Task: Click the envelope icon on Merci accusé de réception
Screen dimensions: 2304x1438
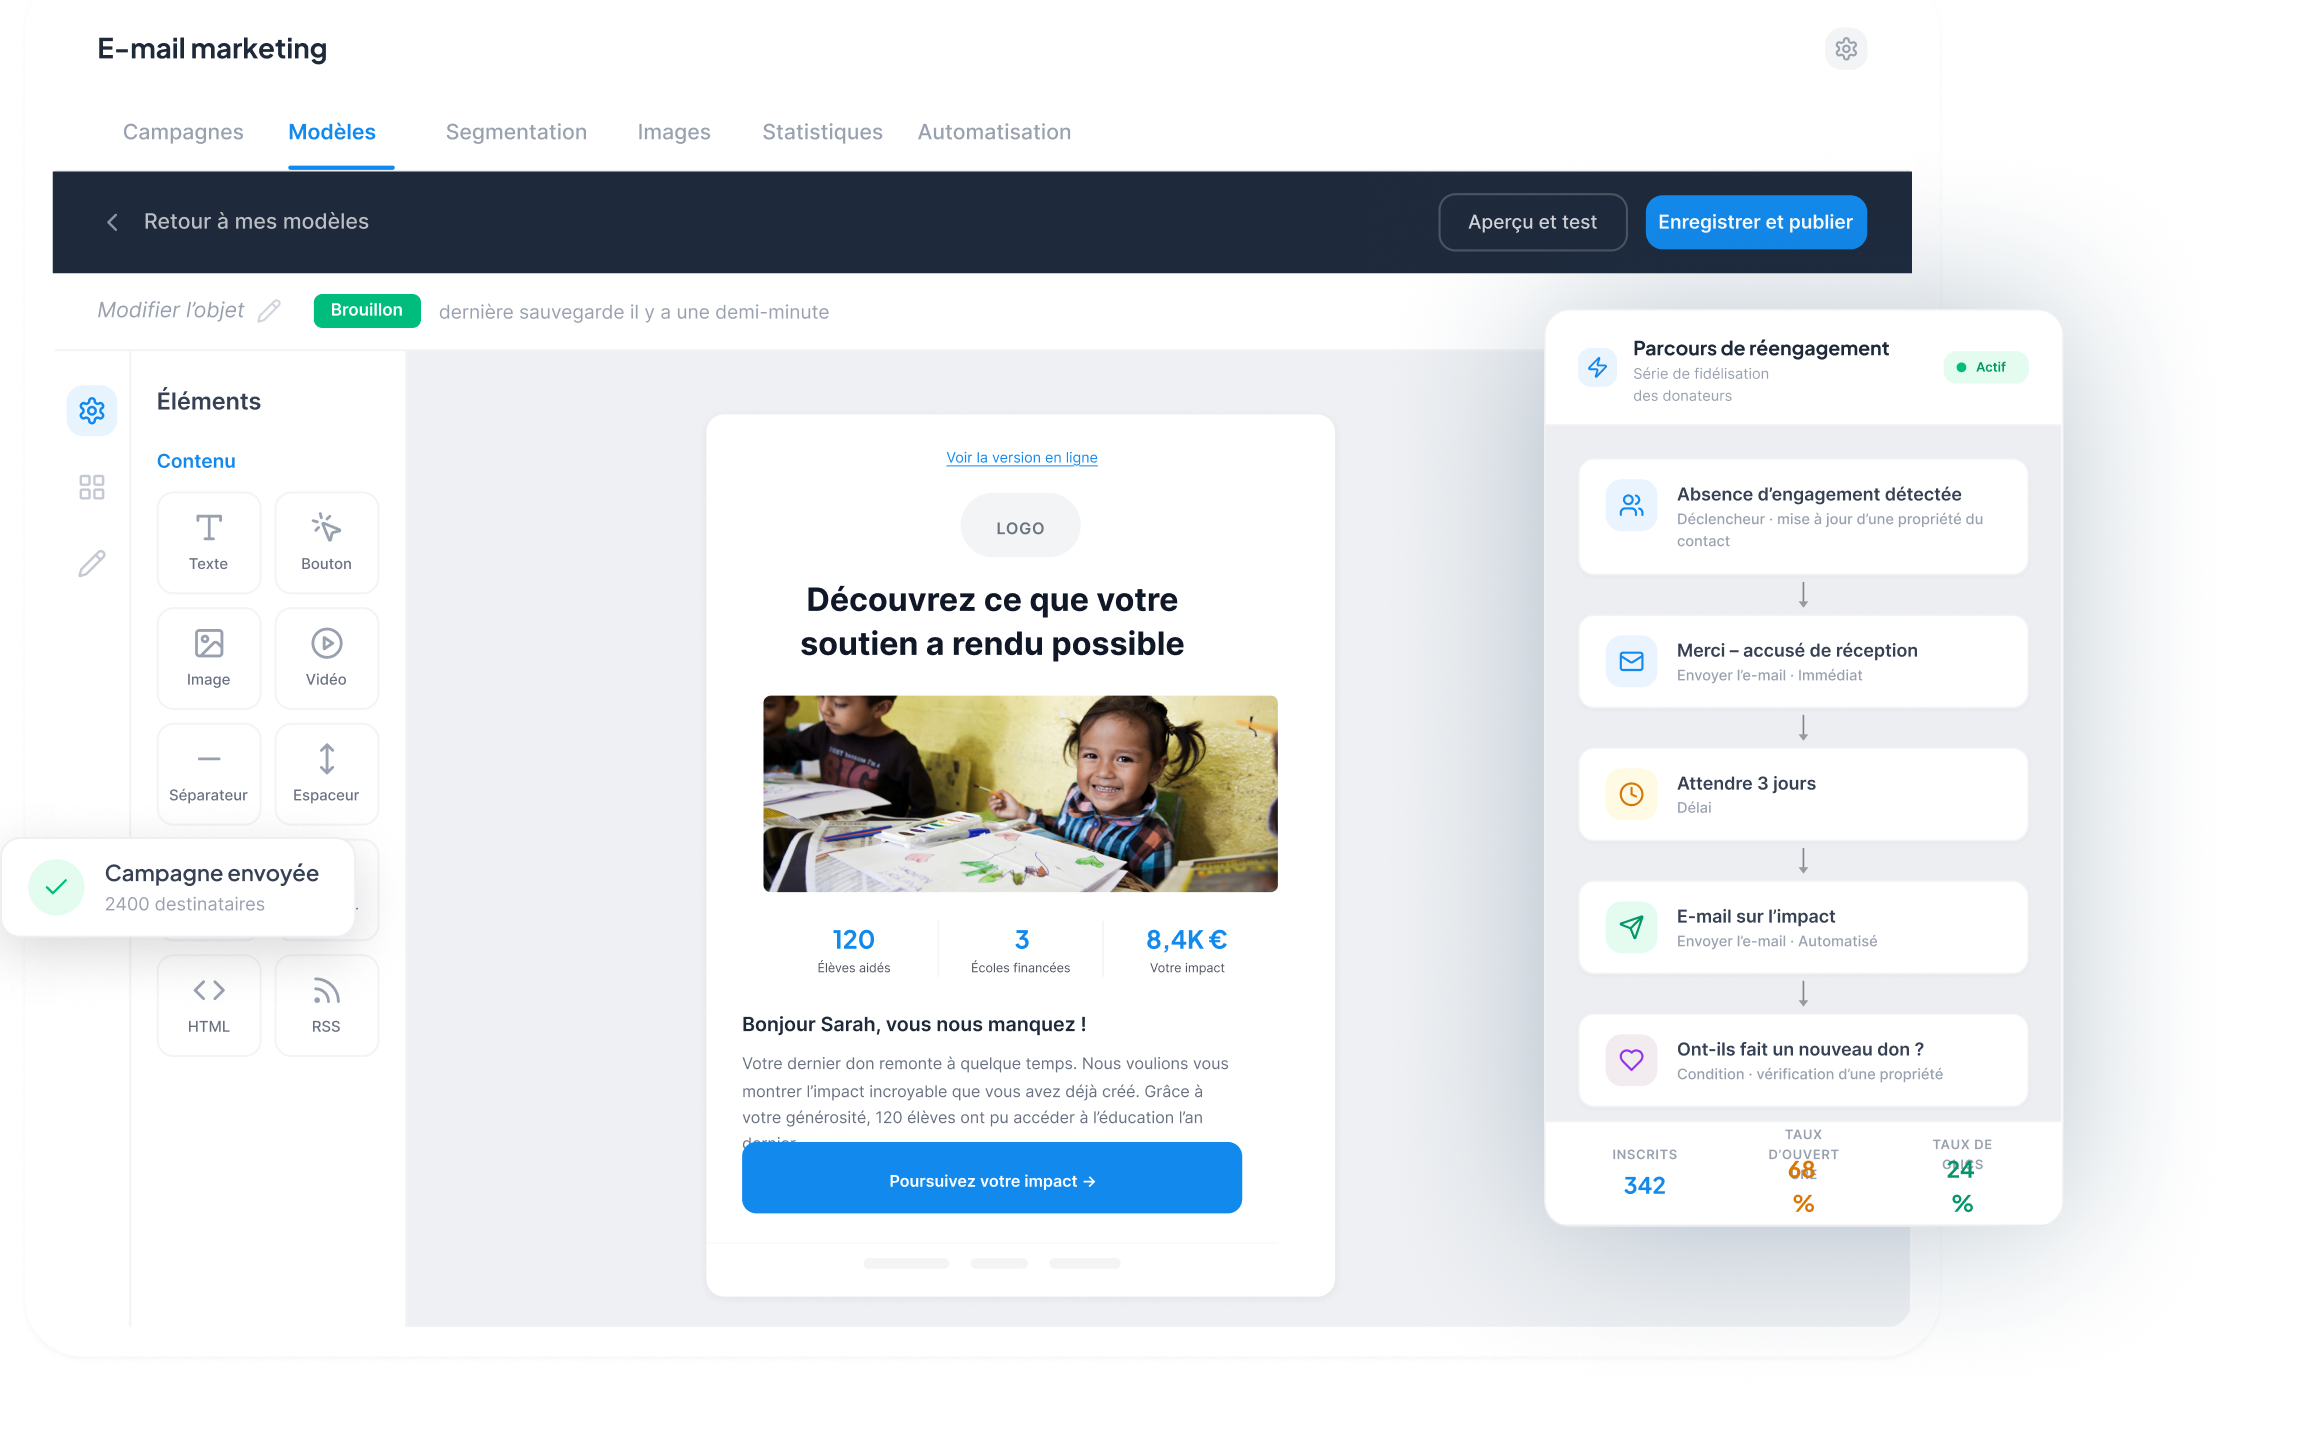Action: (x=1631, y=661)
